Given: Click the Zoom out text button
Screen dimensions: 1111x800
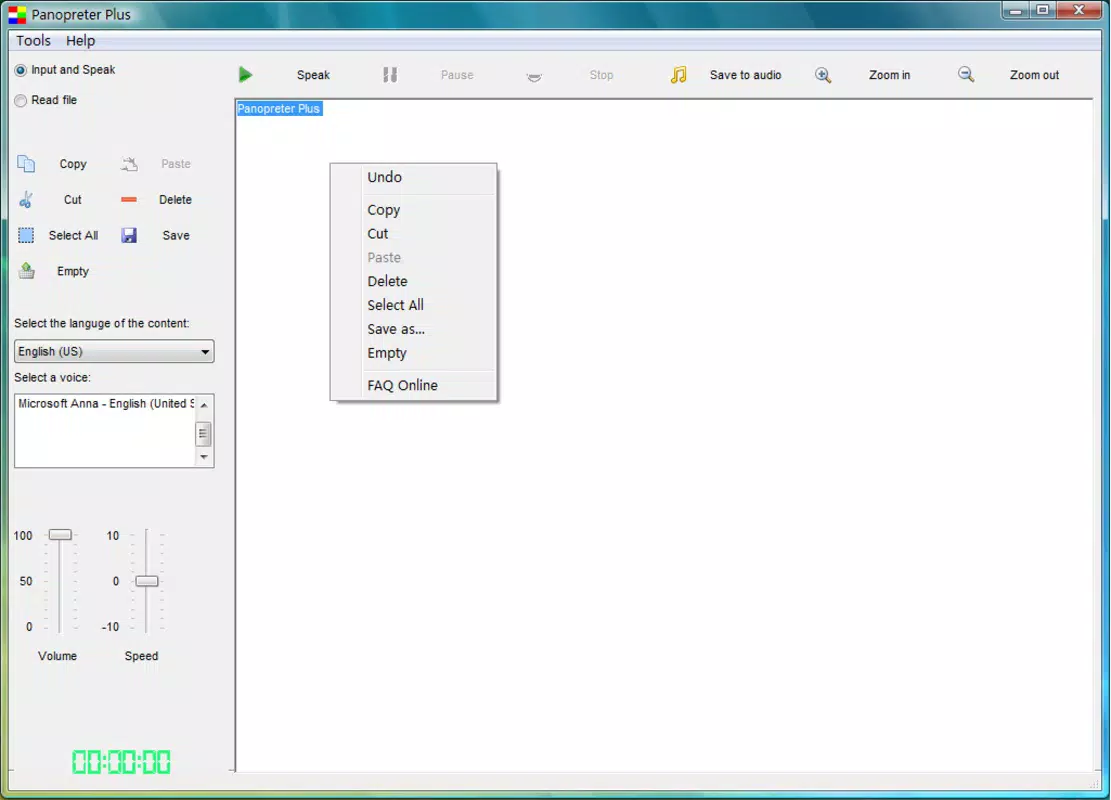Looking at the screenshot, I should [1034, 75].
